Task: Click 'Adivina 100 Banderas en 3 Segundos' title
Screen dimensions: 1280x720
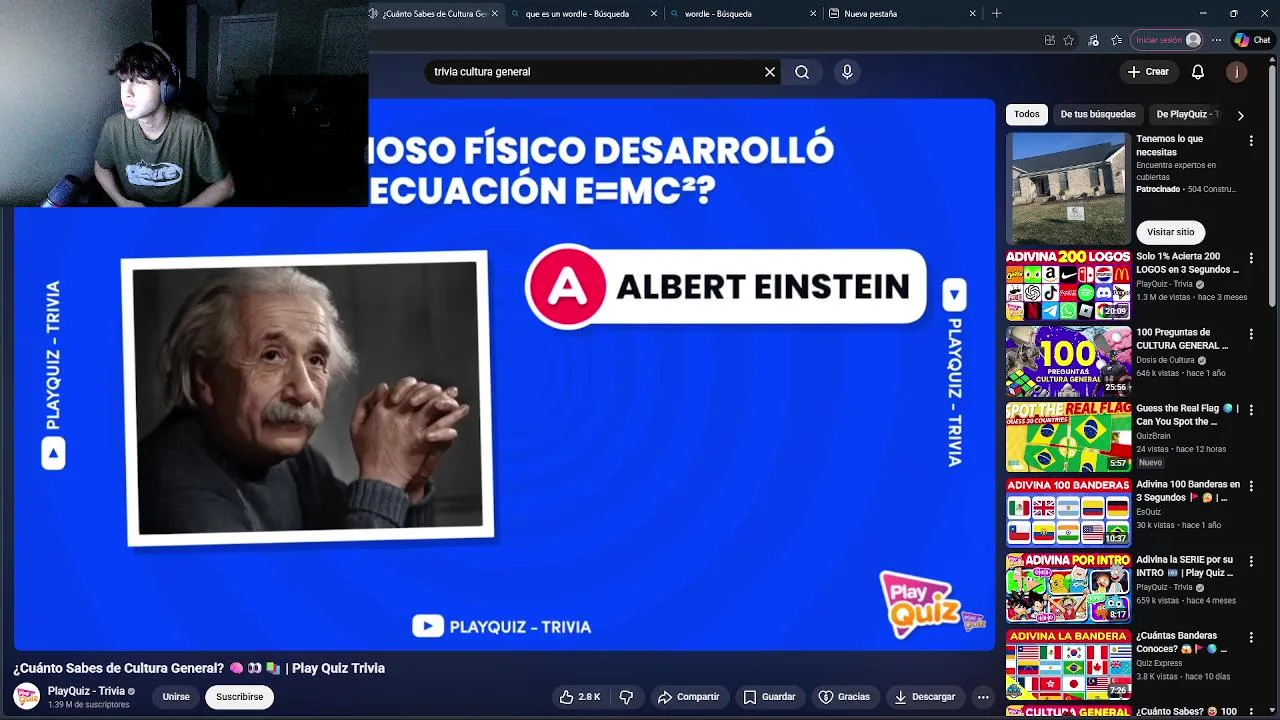Action: pyautogui.click(x=1188, y=491)
